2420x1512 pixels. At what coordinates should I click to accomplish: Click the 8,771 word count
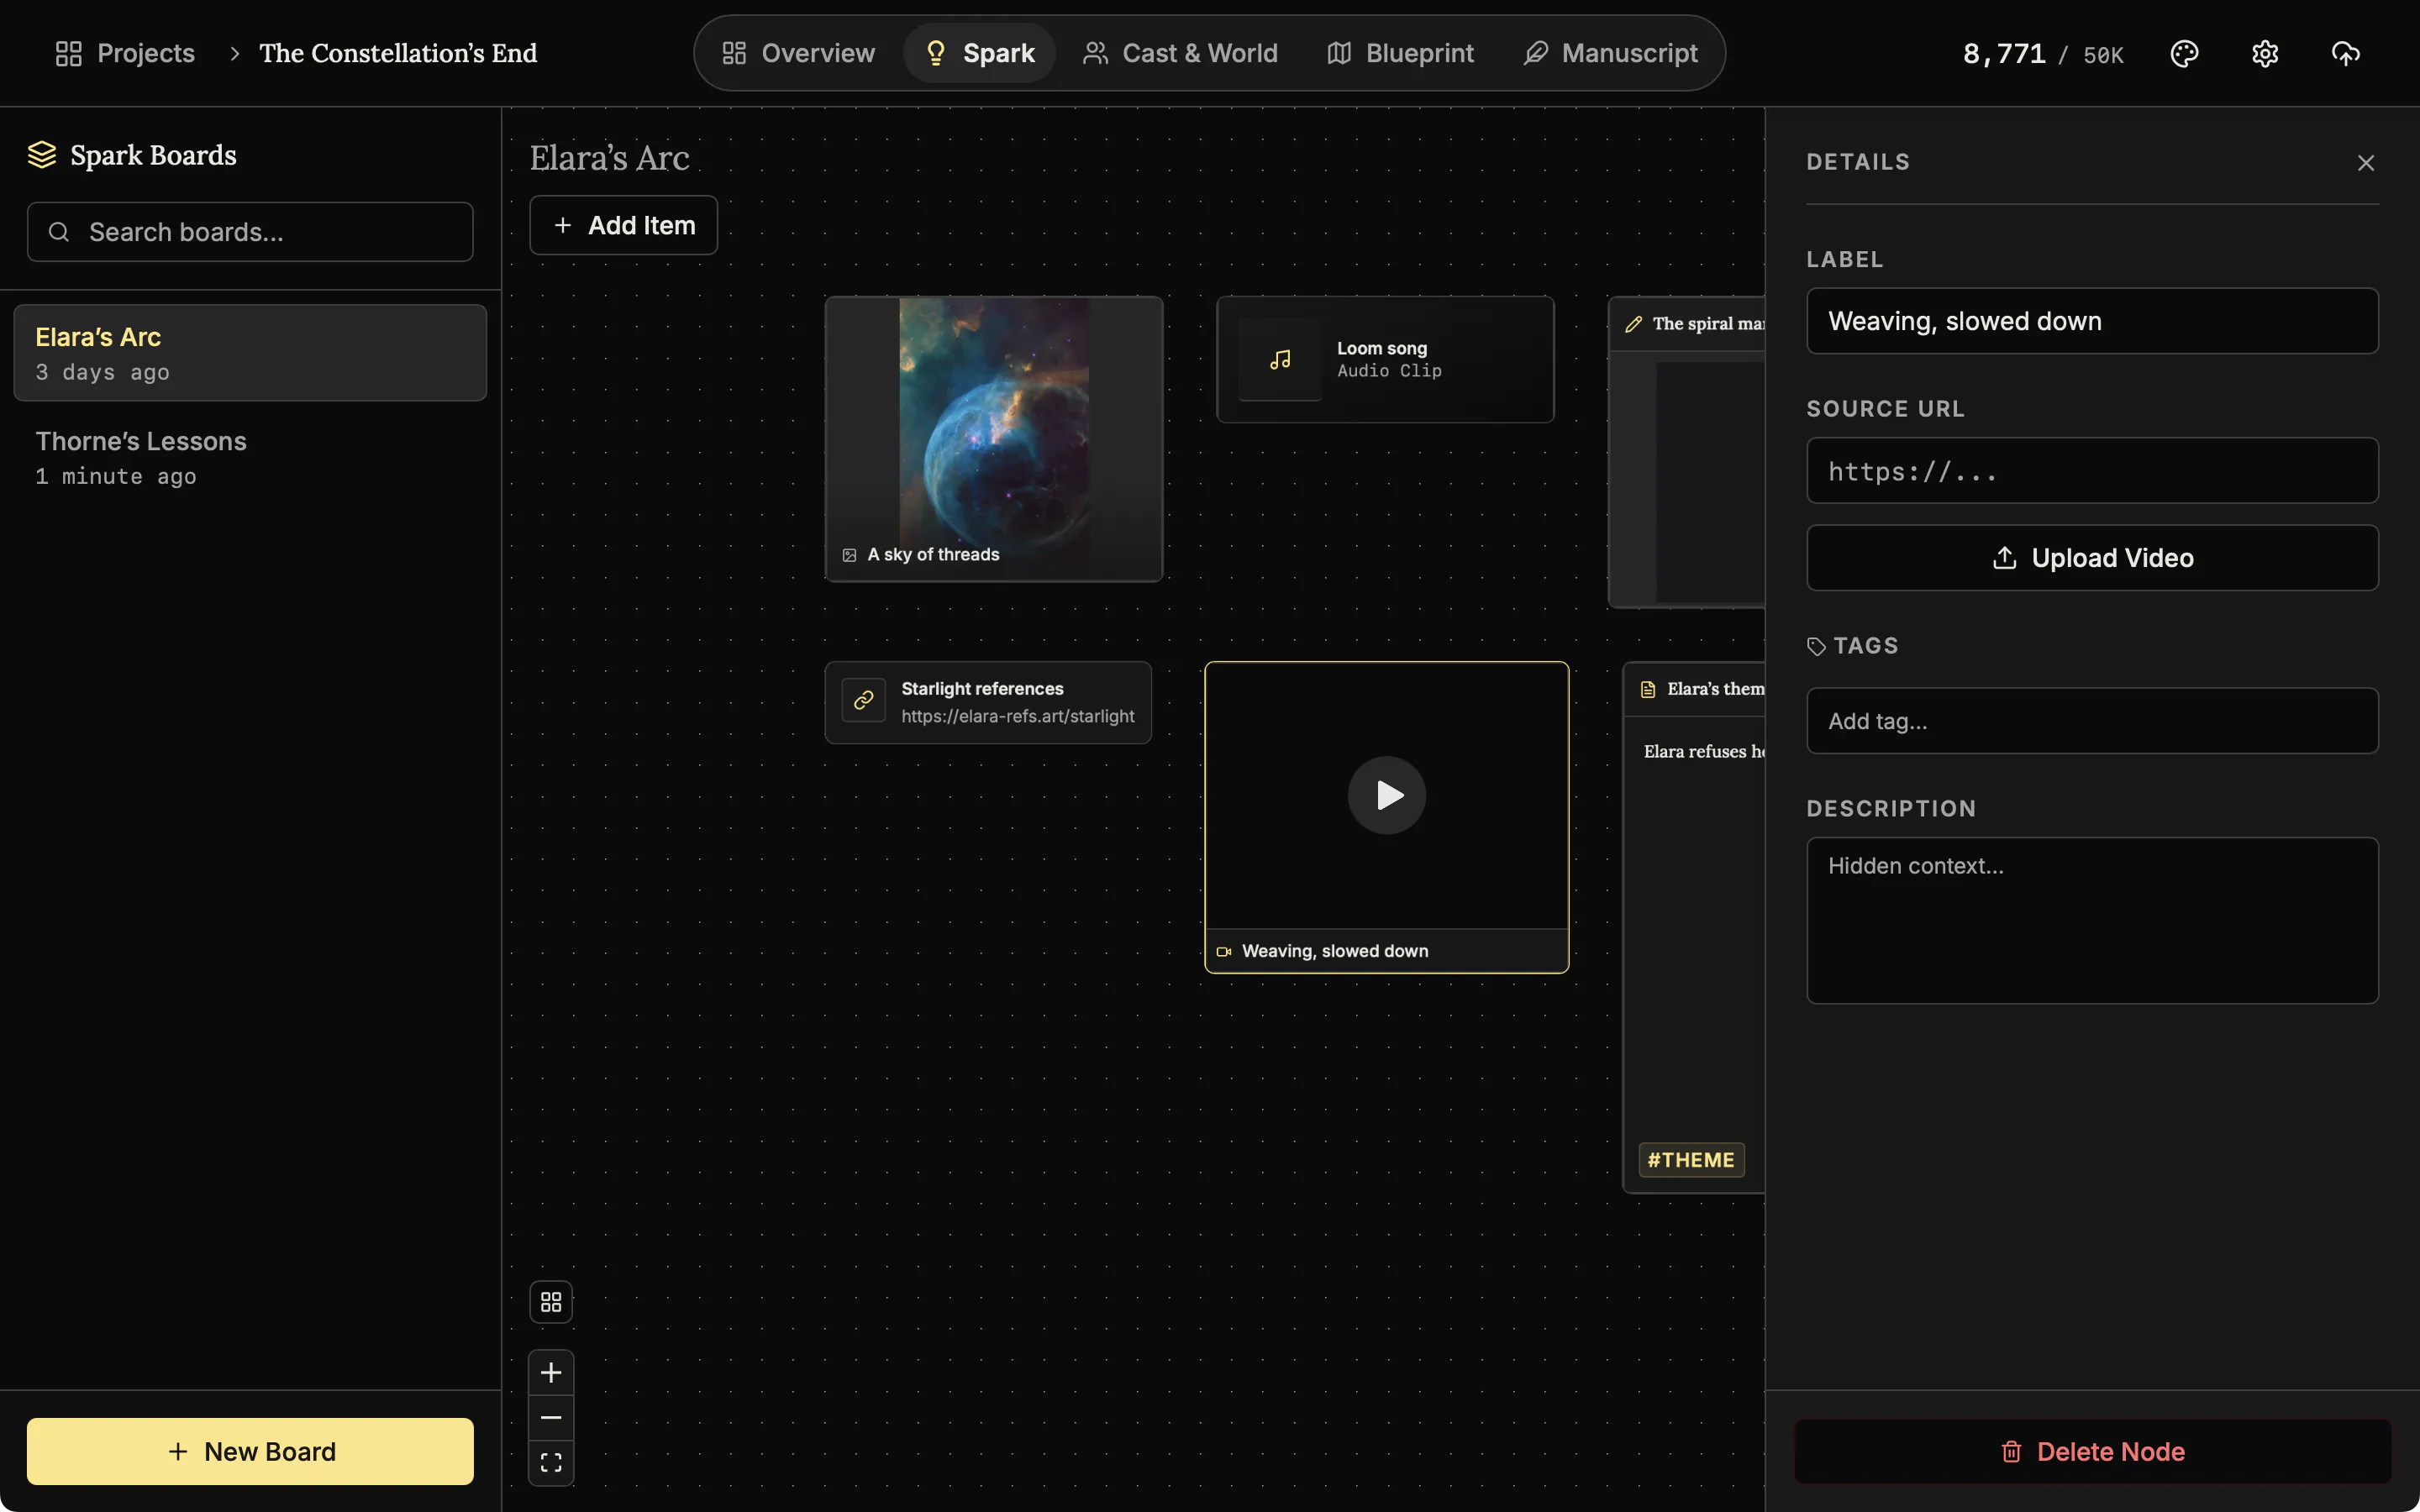2003,53
